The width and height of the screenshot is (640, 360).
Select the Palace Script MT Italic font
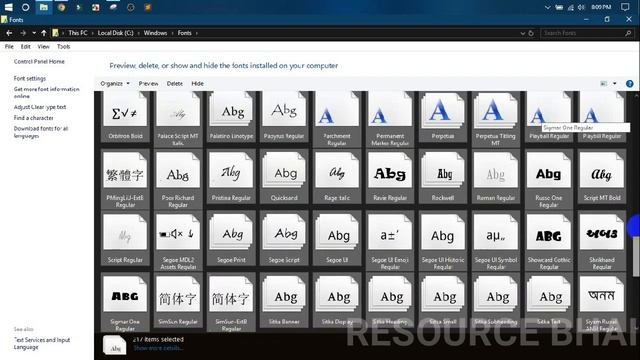[x=178, y=118]
